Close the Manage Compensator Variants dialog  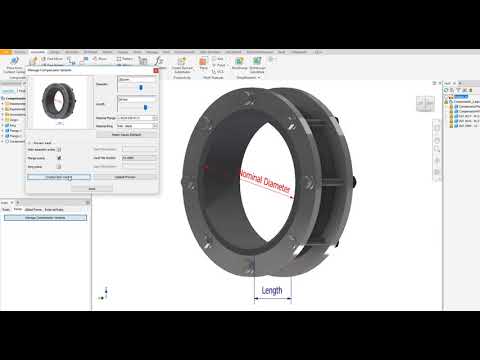click(x=156, y=70)
